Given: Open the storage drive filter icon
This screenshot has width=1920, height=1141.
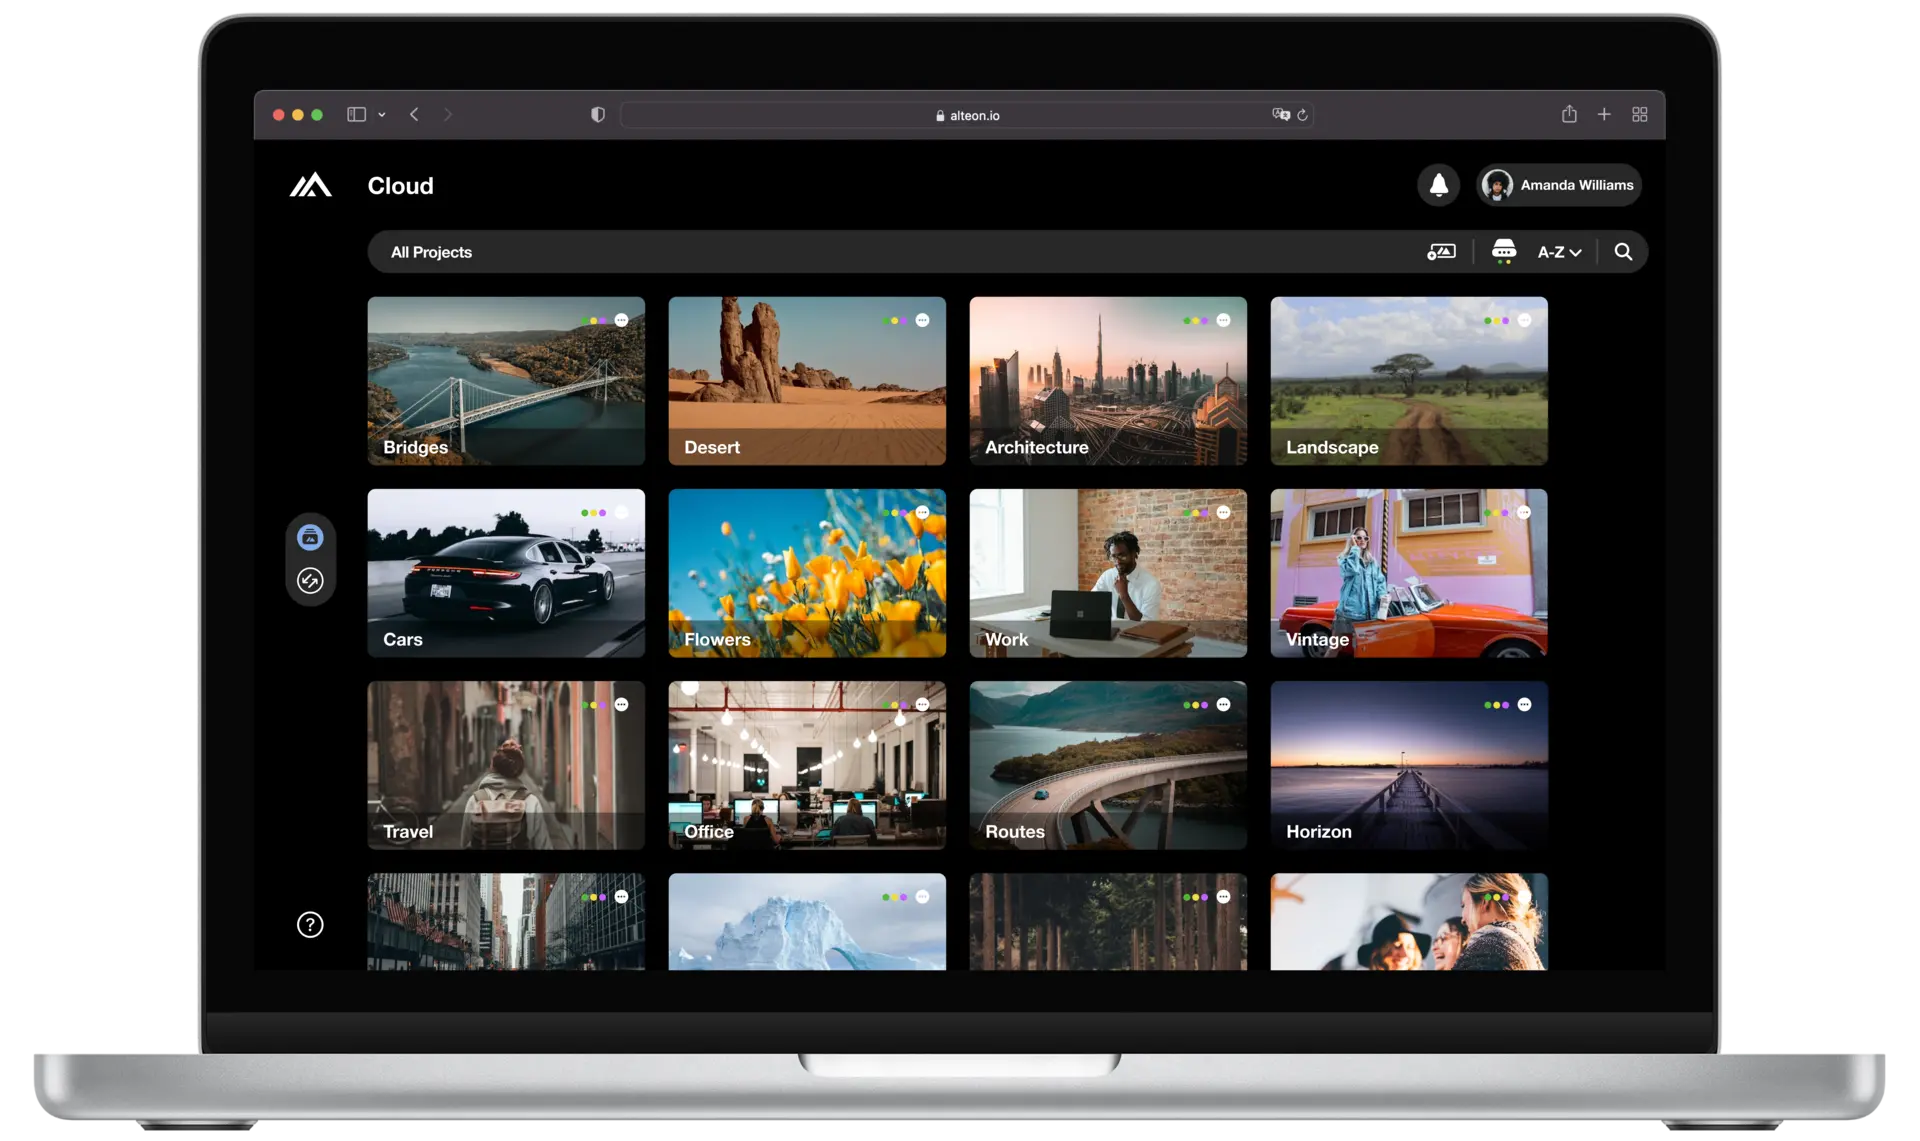Looking at the screenshot, I should pos(1503,250).
